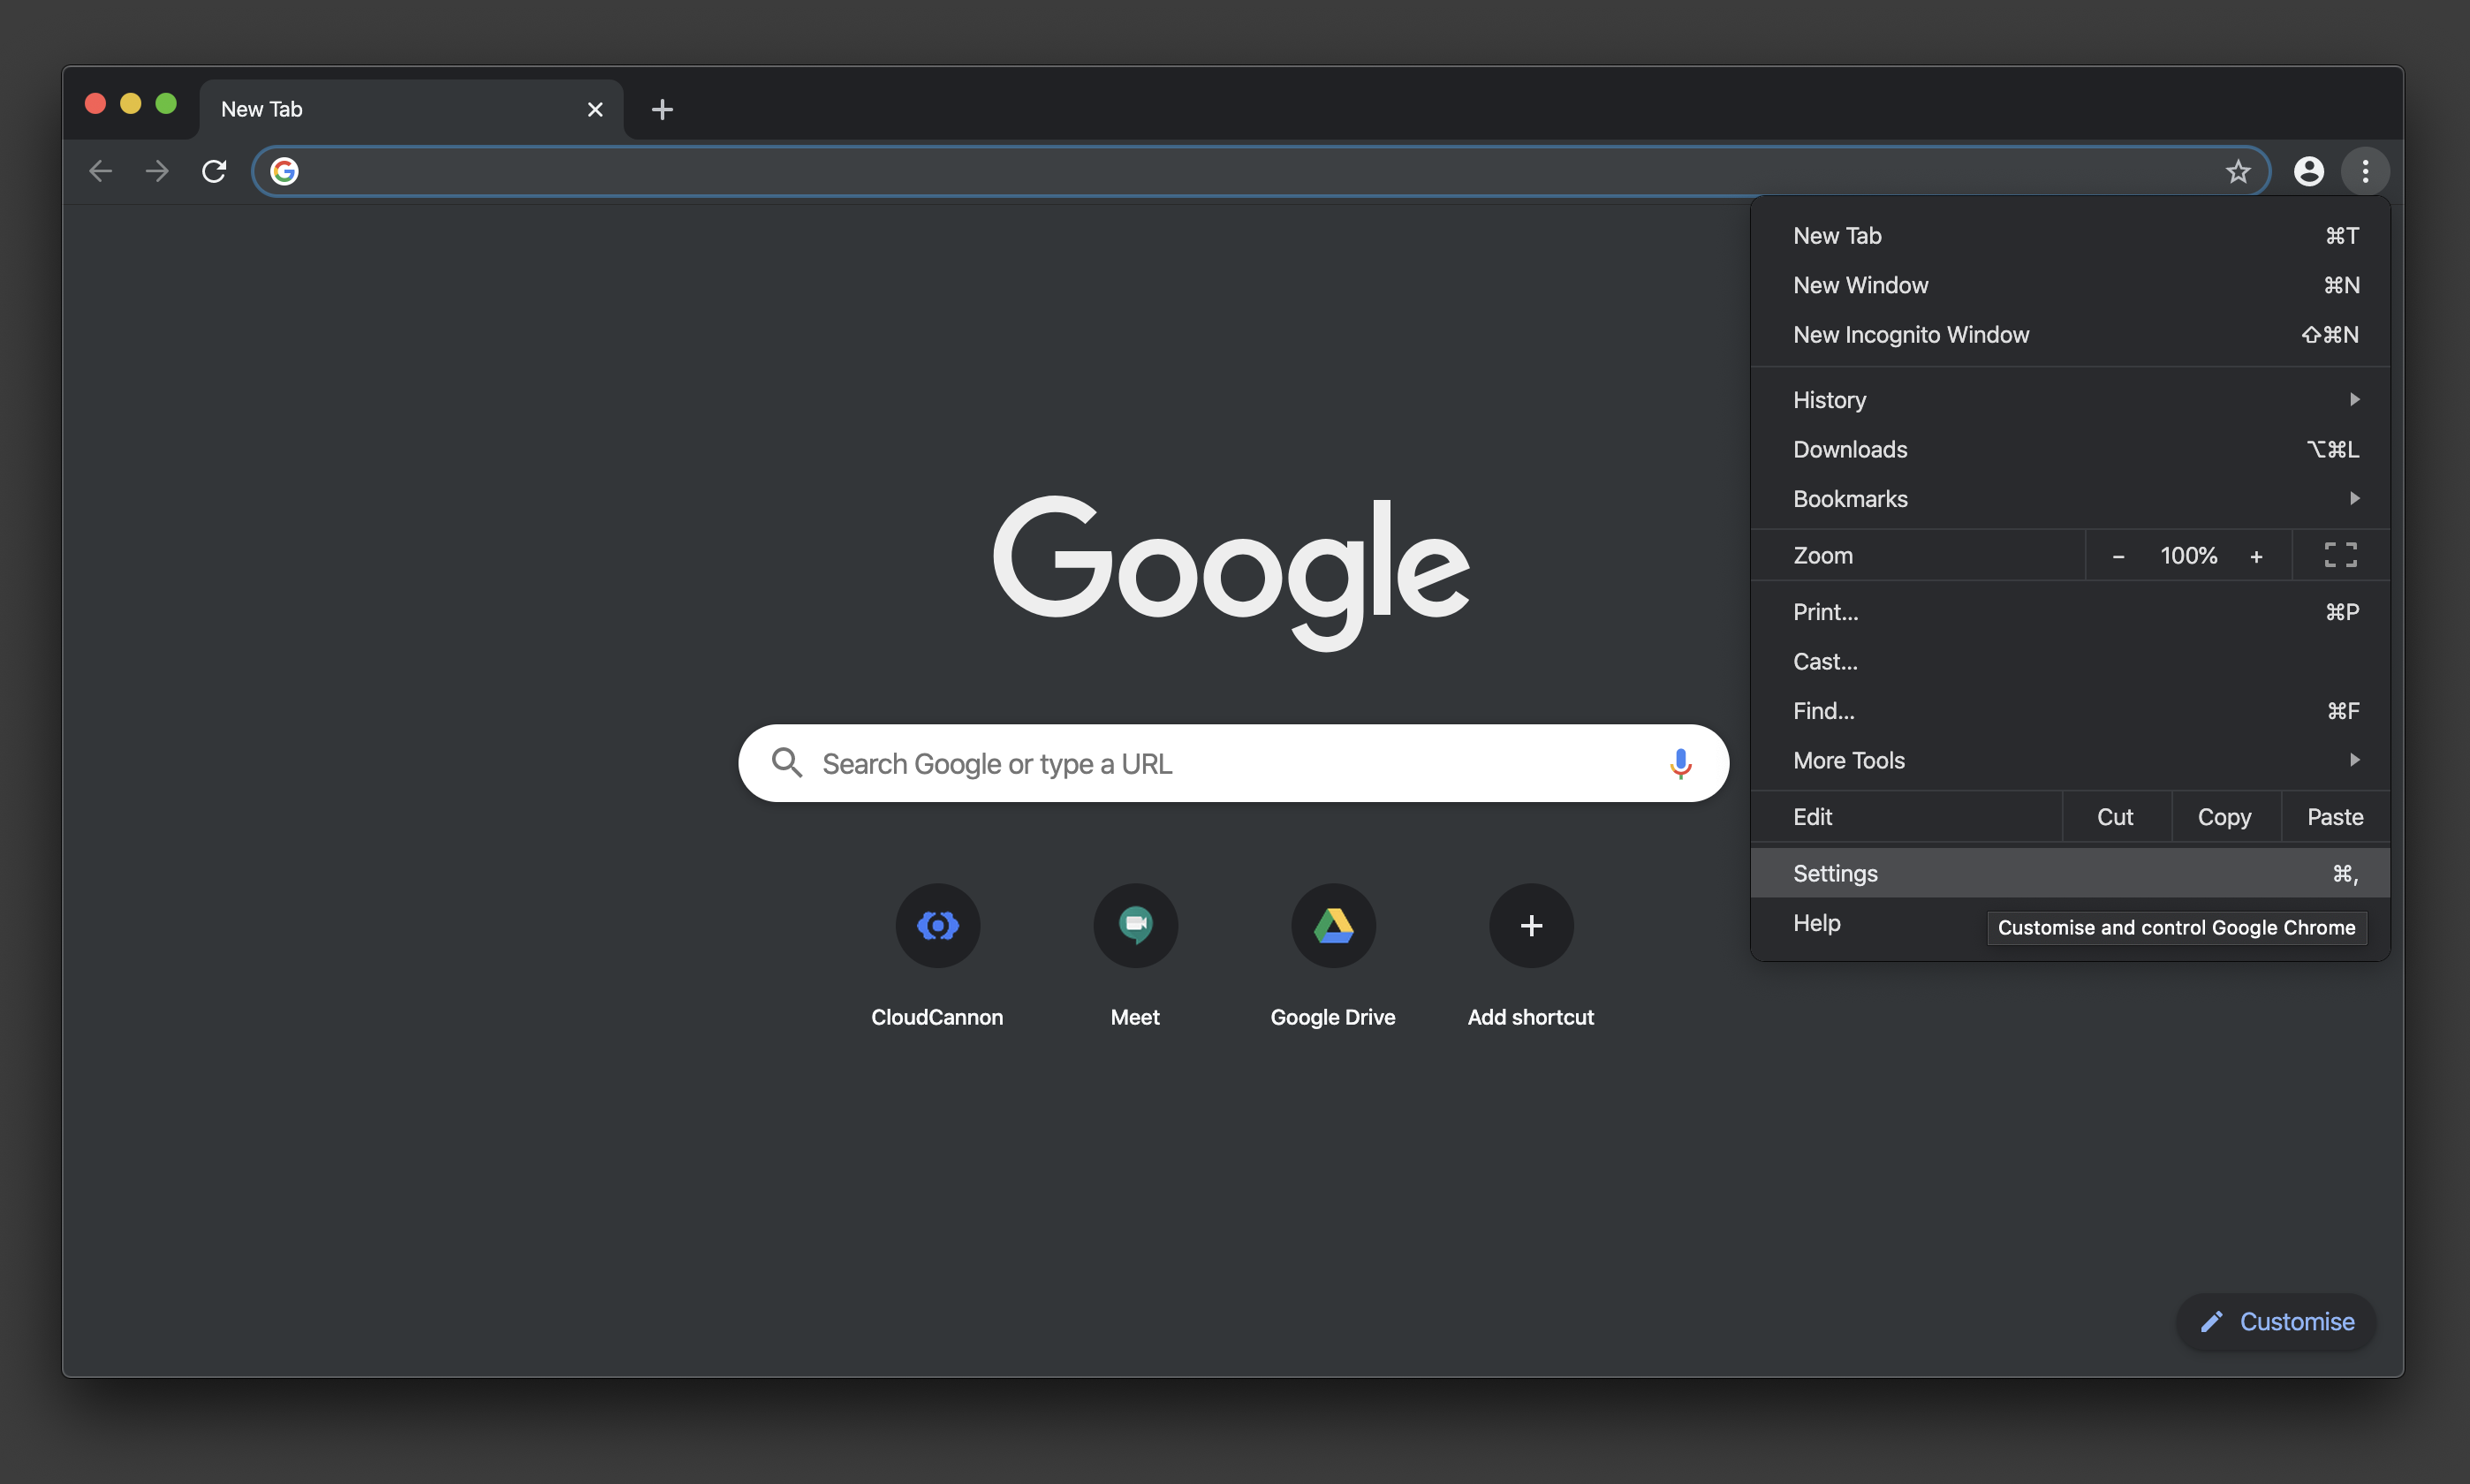Decrease zoom with the minus button
This screenshot has height=1484, width=2470.
coord(2118,556)
